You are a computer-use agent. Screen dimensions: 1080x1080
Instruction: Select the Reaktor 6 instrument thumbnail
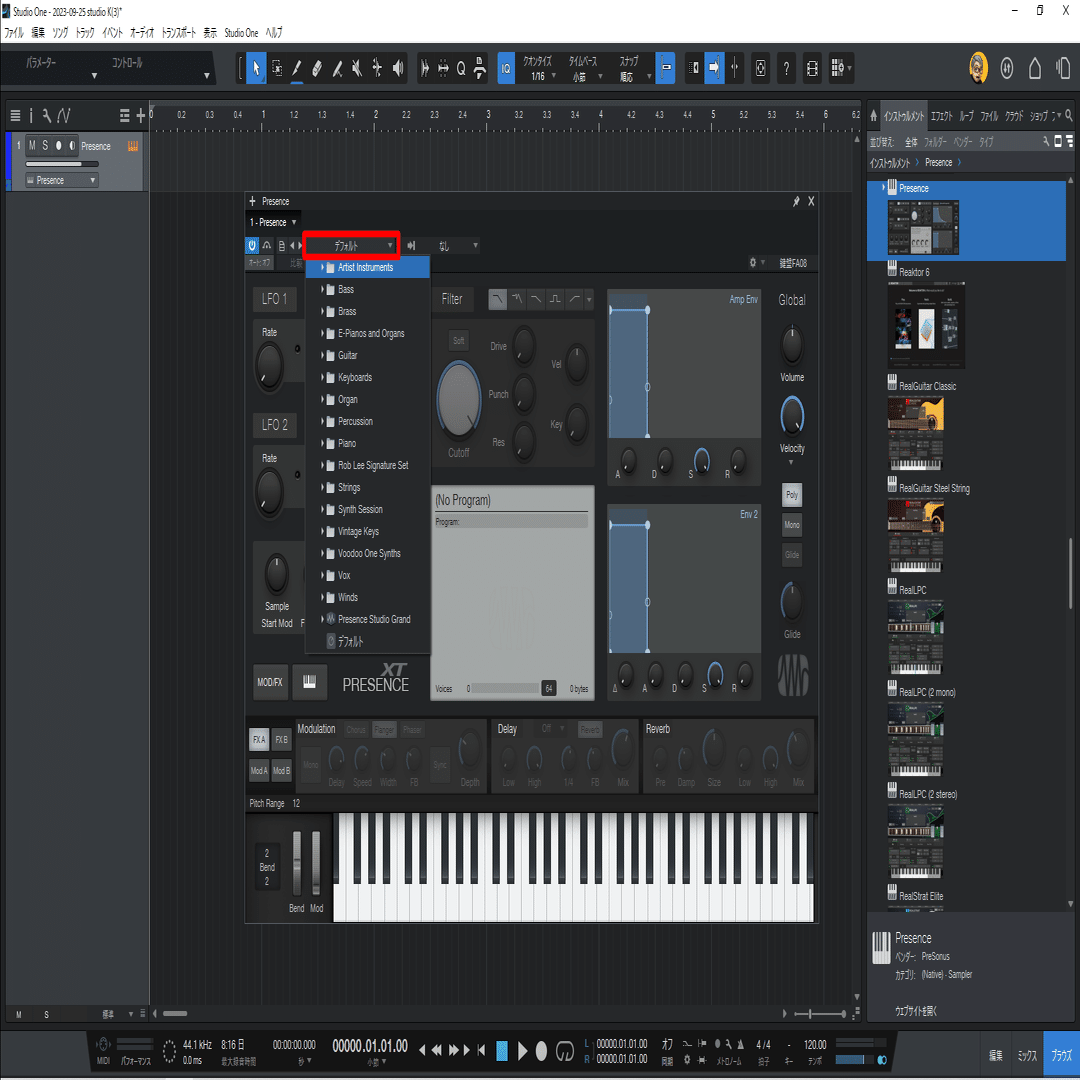(x=925, y=327)
